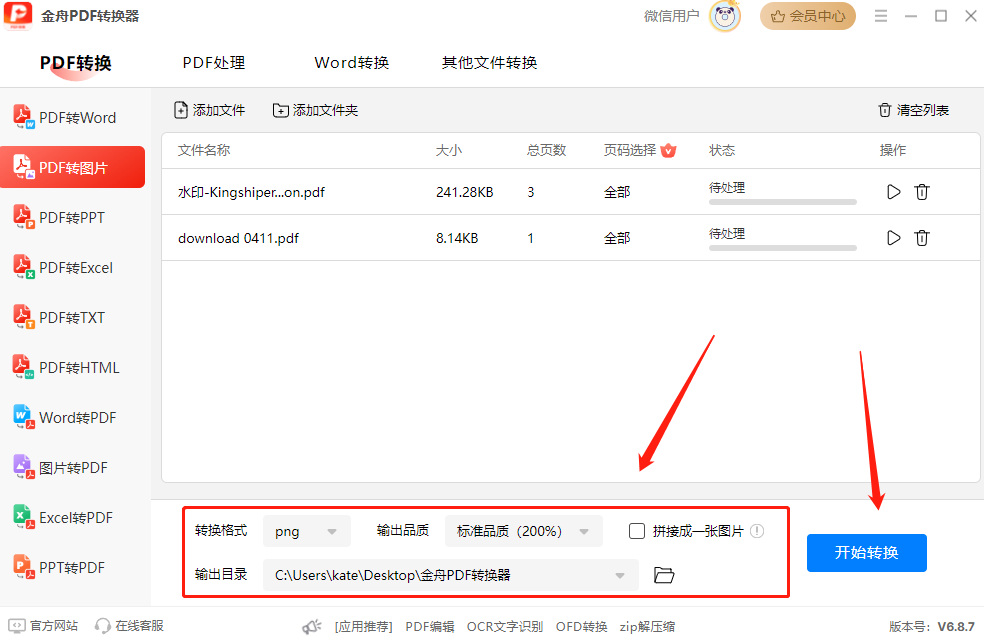Click the info icon beside 拼接成一张图片
Image resolution: width=984 pixels, height=643 pixels.
[x=757, y=531]
